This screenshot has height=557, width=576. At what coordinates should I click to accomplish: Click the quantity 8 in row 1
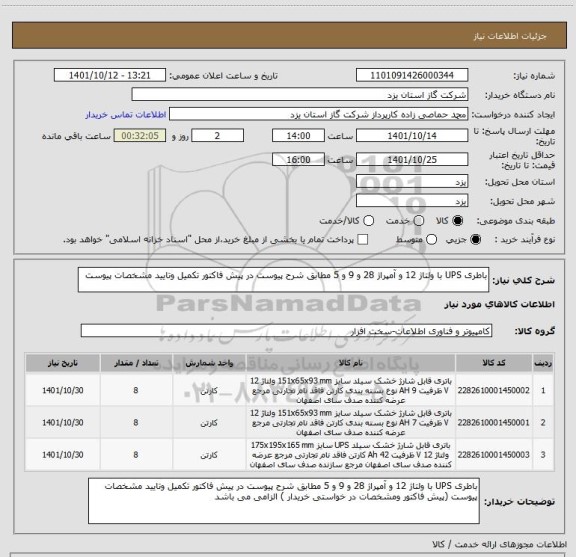point(136,390)
